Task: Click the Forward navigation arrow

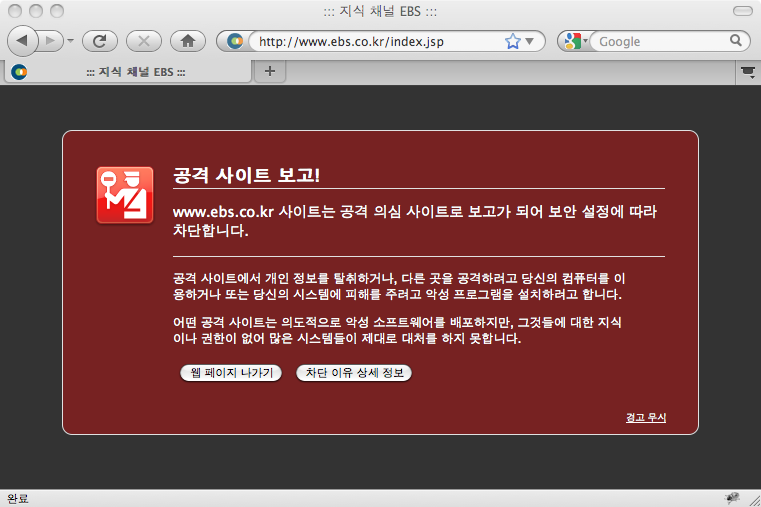Action: [51, 41]
